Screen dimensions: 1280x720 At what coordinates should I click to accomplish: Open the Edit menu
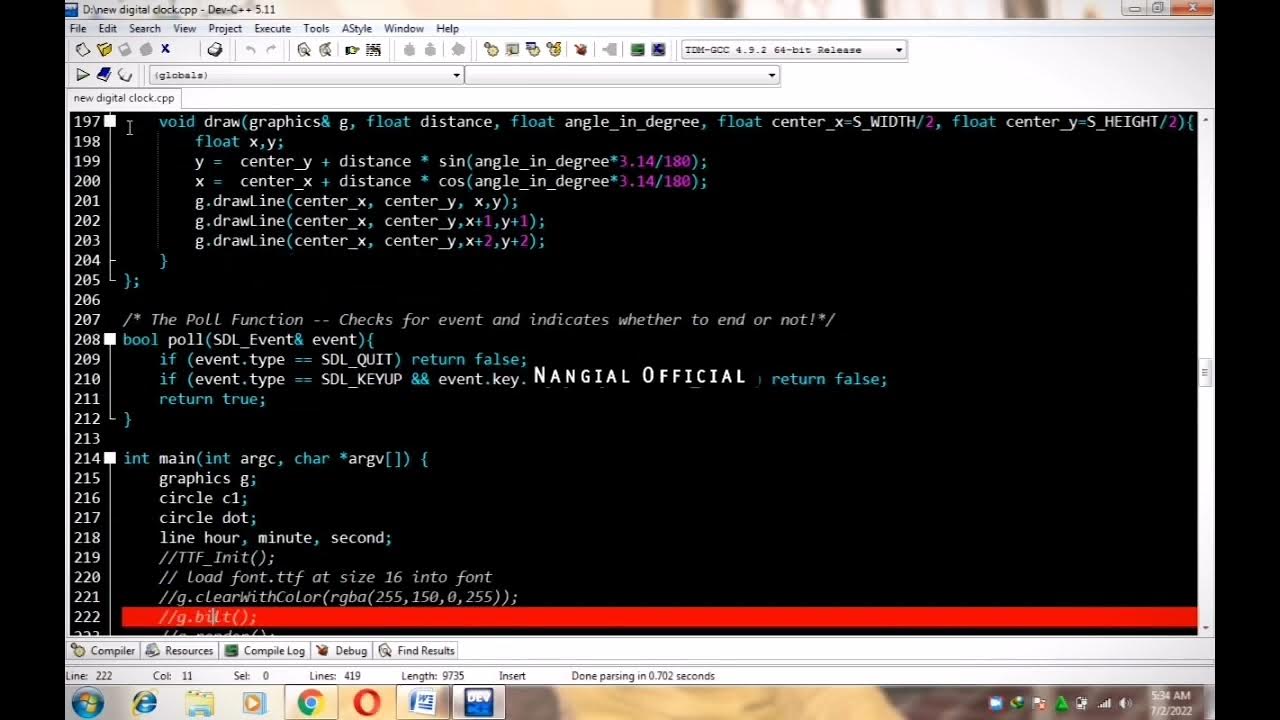pyautogui.click(x=108, y=28)
